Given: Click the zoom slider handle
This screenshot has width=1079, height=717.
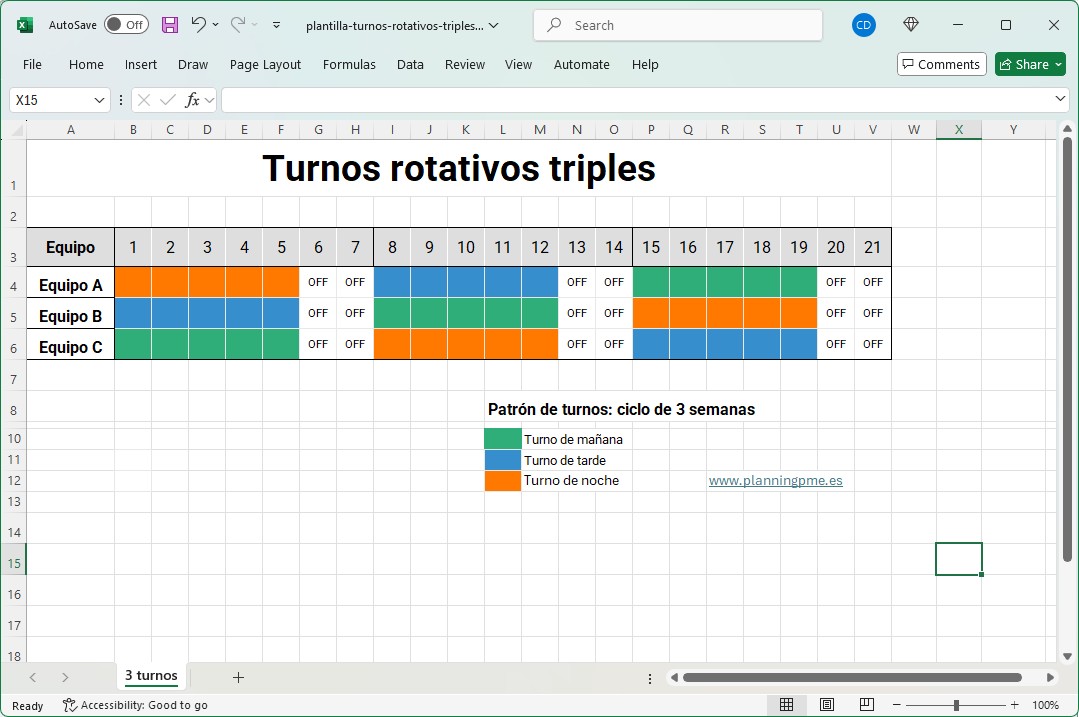Looking at the screenshot, I should pyautogui.click(x=956, y=705).
